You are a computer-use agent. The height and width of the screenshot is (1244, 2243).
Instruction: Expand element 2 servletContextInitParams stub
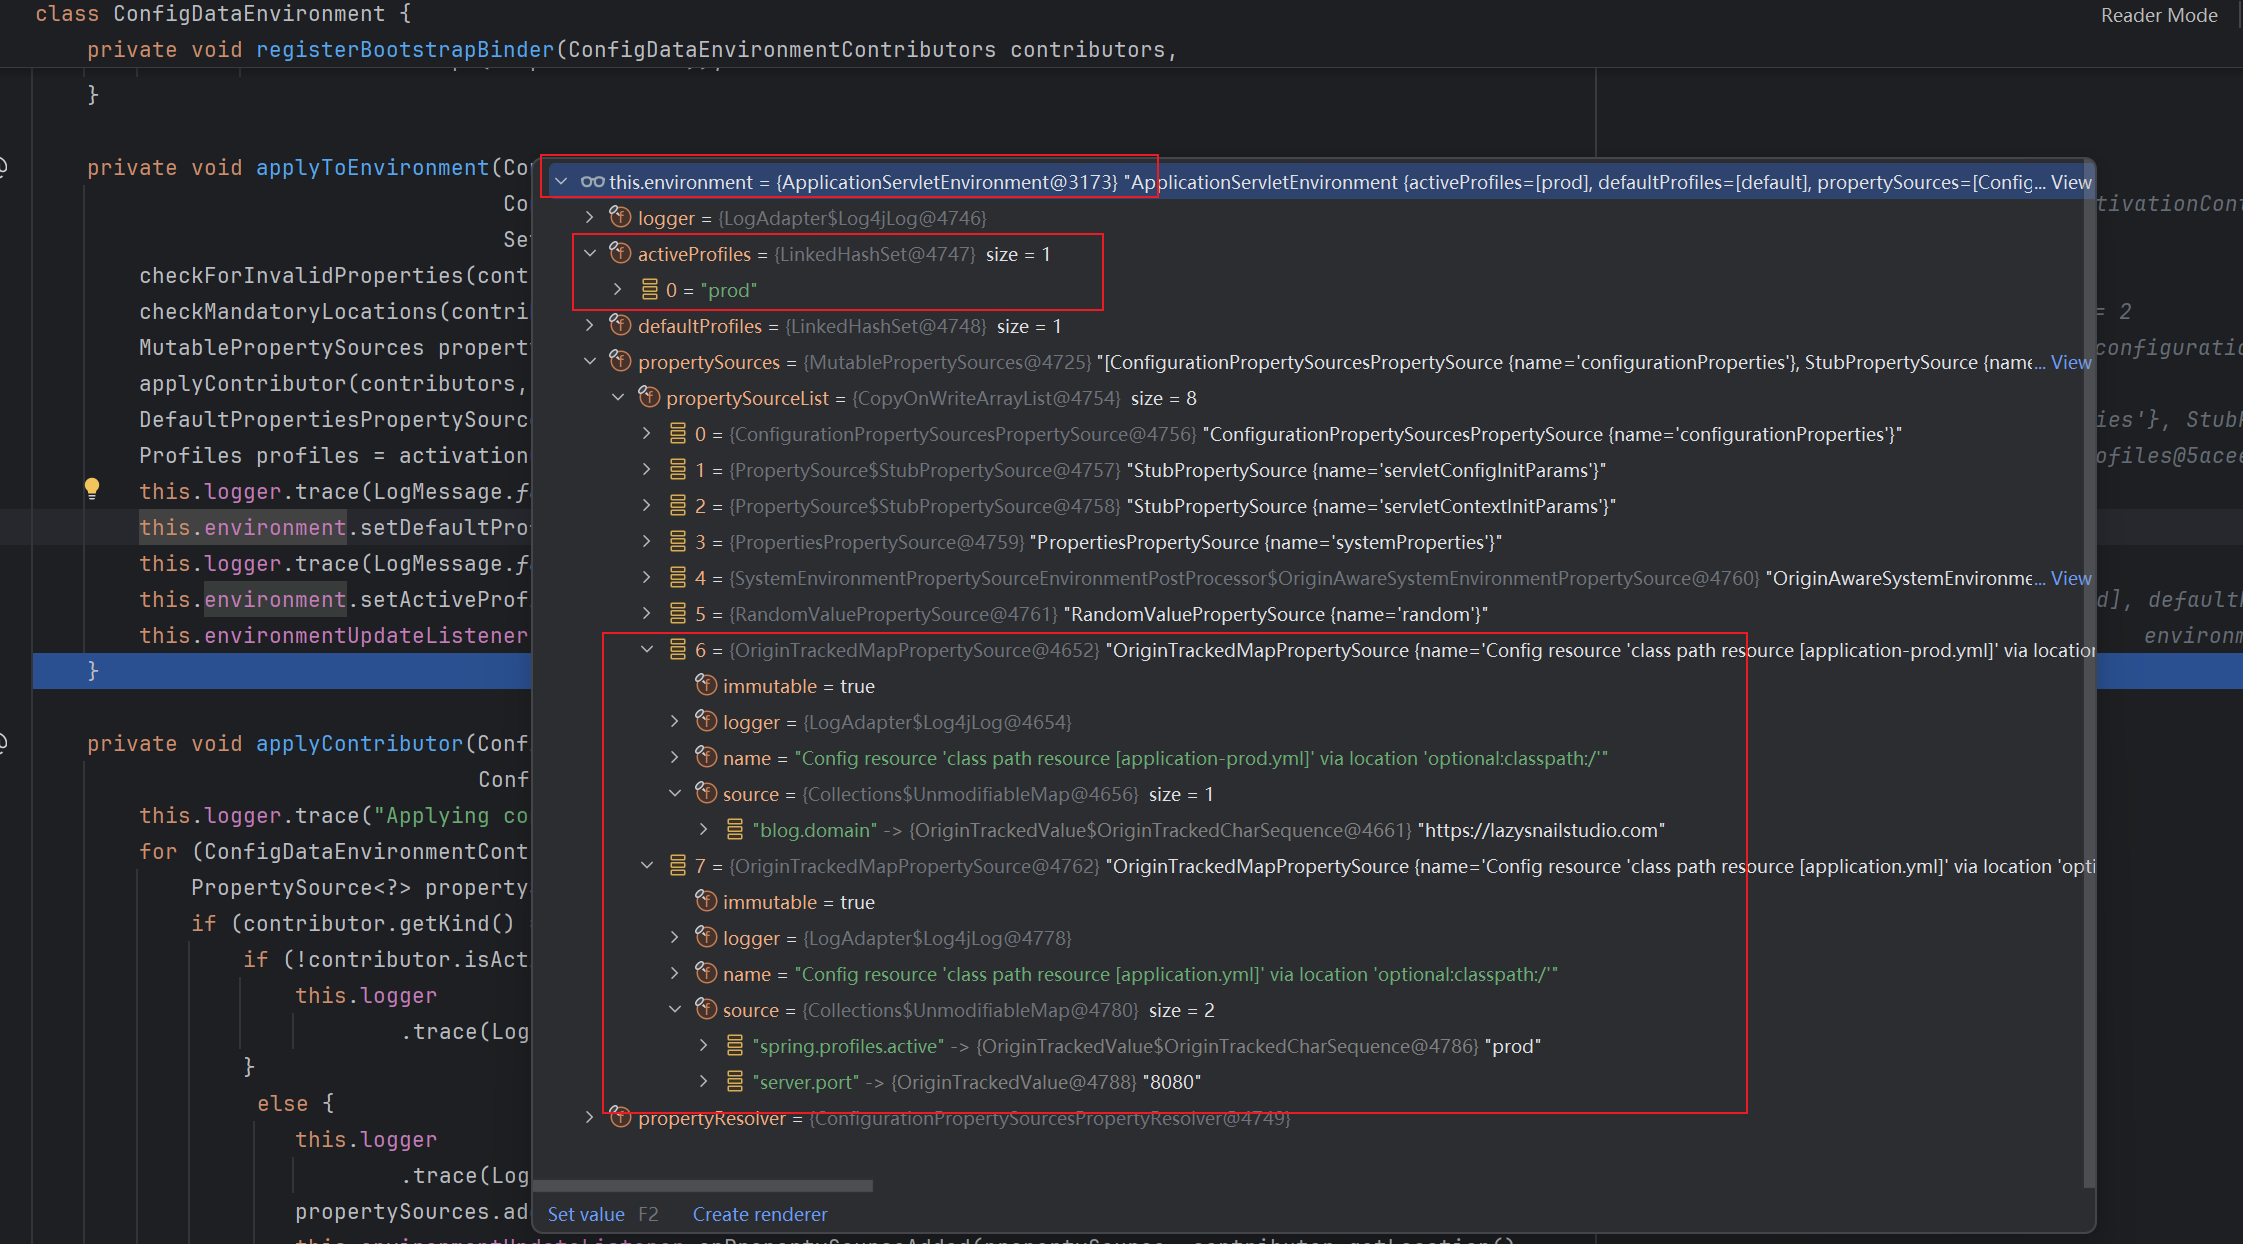(x=646, y=506)
